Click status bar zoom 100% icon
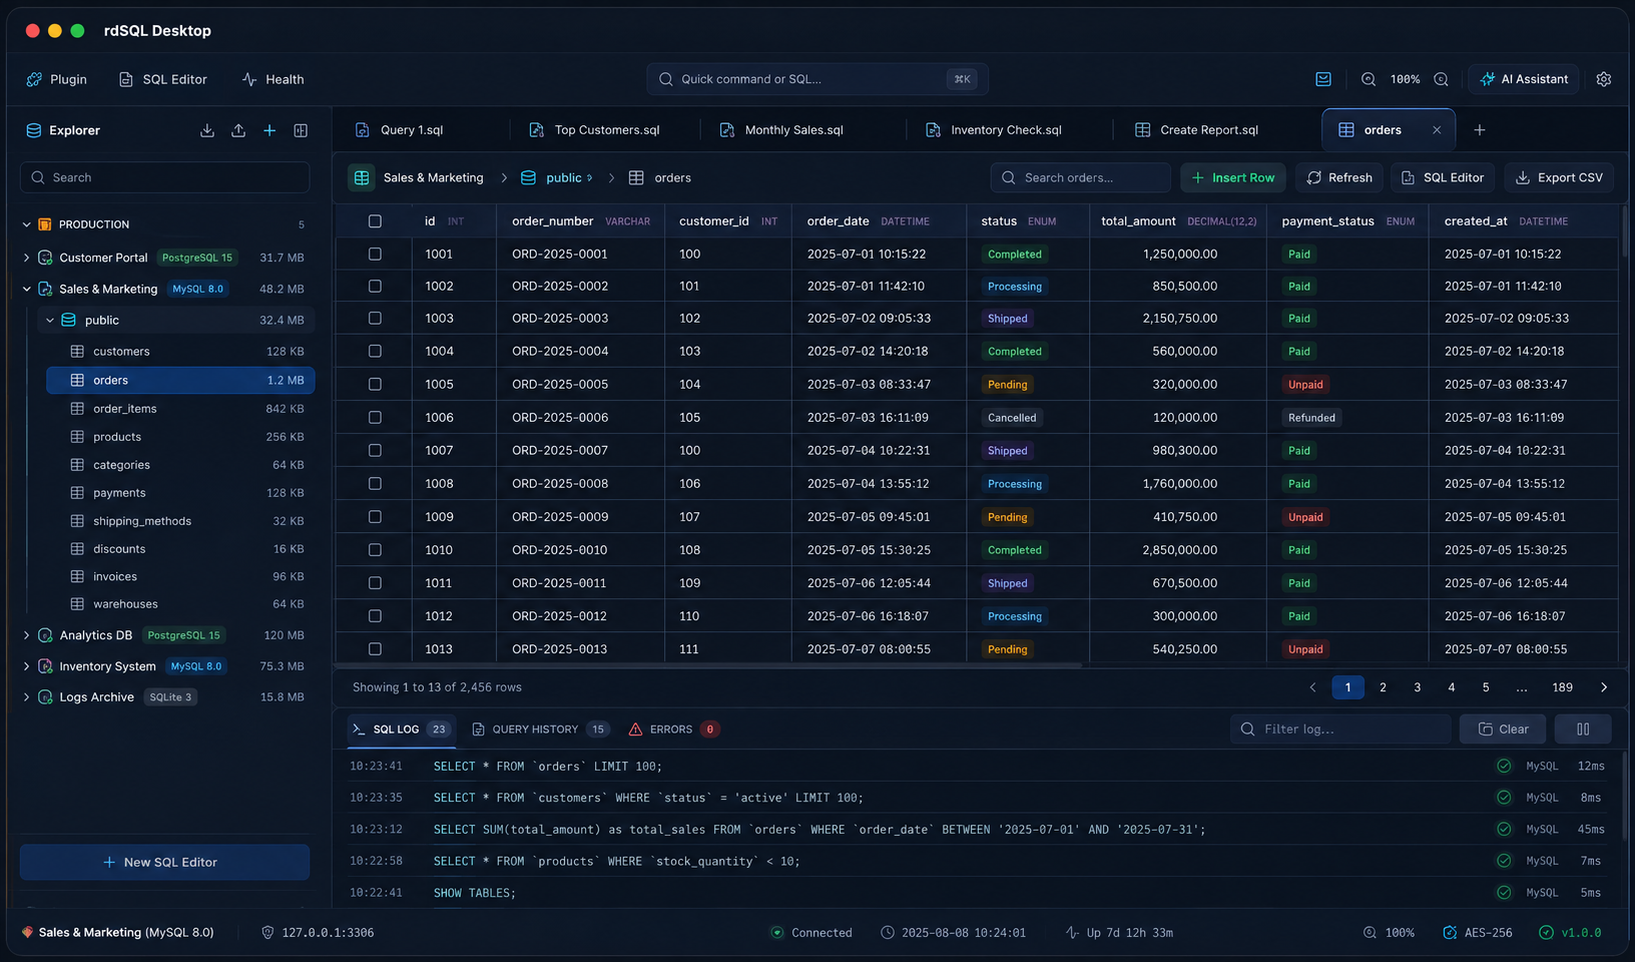 point(1369,932)
